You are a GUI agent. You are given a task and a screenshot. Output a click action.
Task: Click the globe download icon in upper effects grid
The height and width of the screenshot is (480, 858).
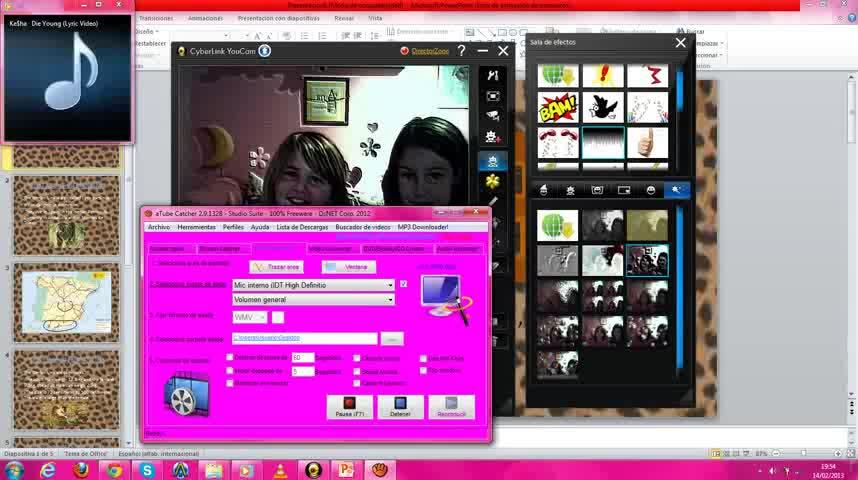(558, 76)
